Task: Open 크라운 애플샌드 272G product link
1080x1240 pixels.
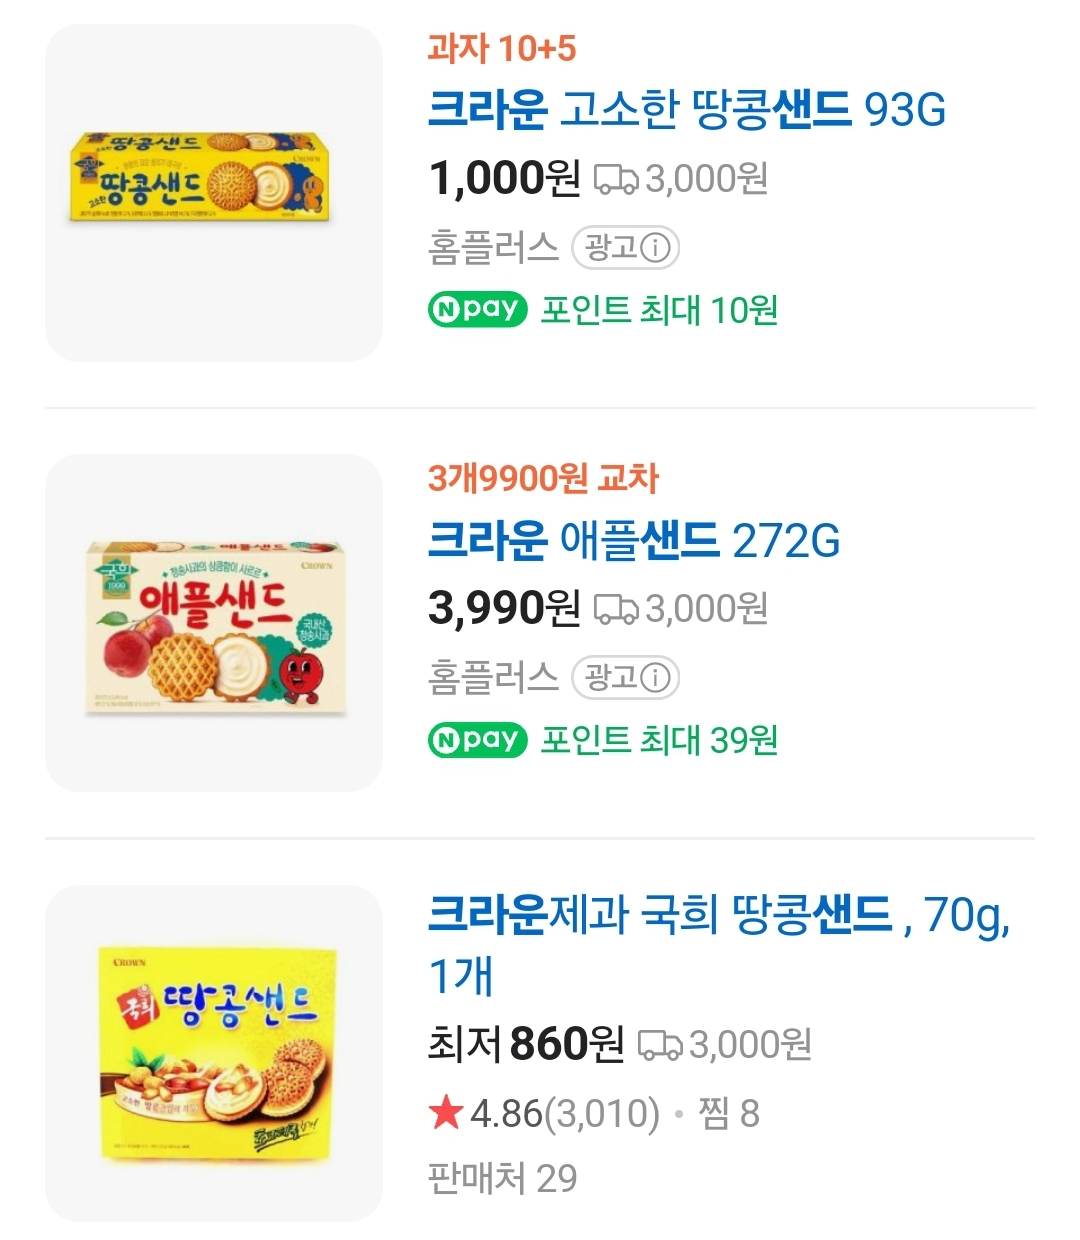Action: coord(633,540)
